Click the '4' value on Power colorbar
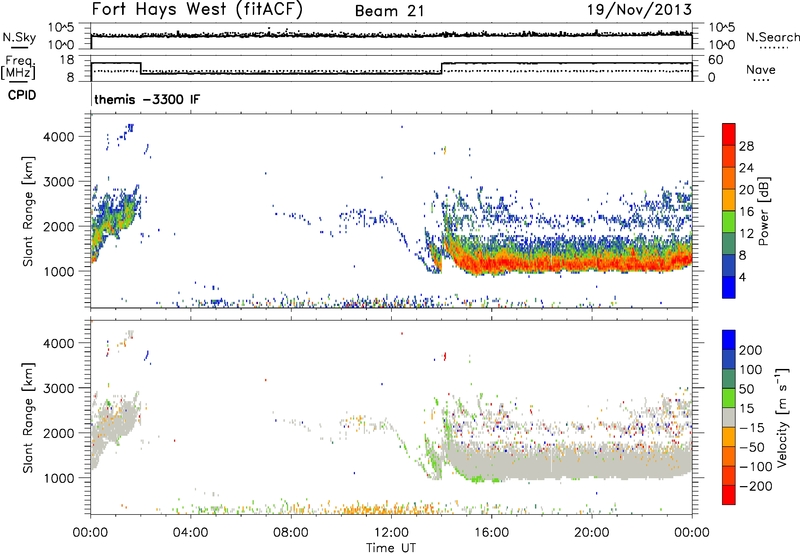The image size is (800, 554). click(x=742, y=277)
